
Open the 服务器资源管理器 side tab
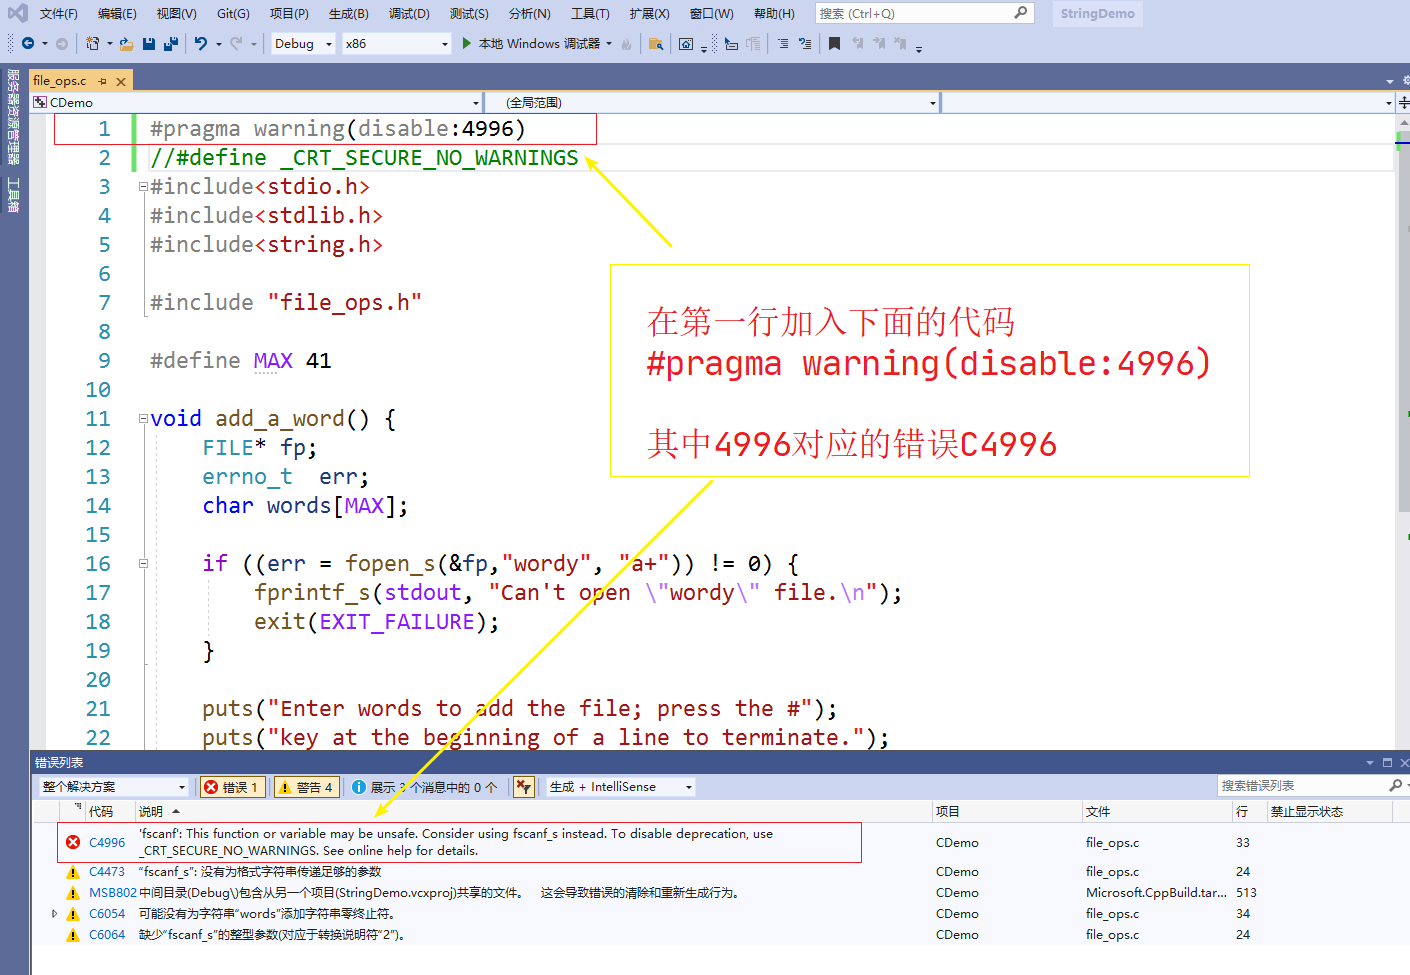coord(13,117)
